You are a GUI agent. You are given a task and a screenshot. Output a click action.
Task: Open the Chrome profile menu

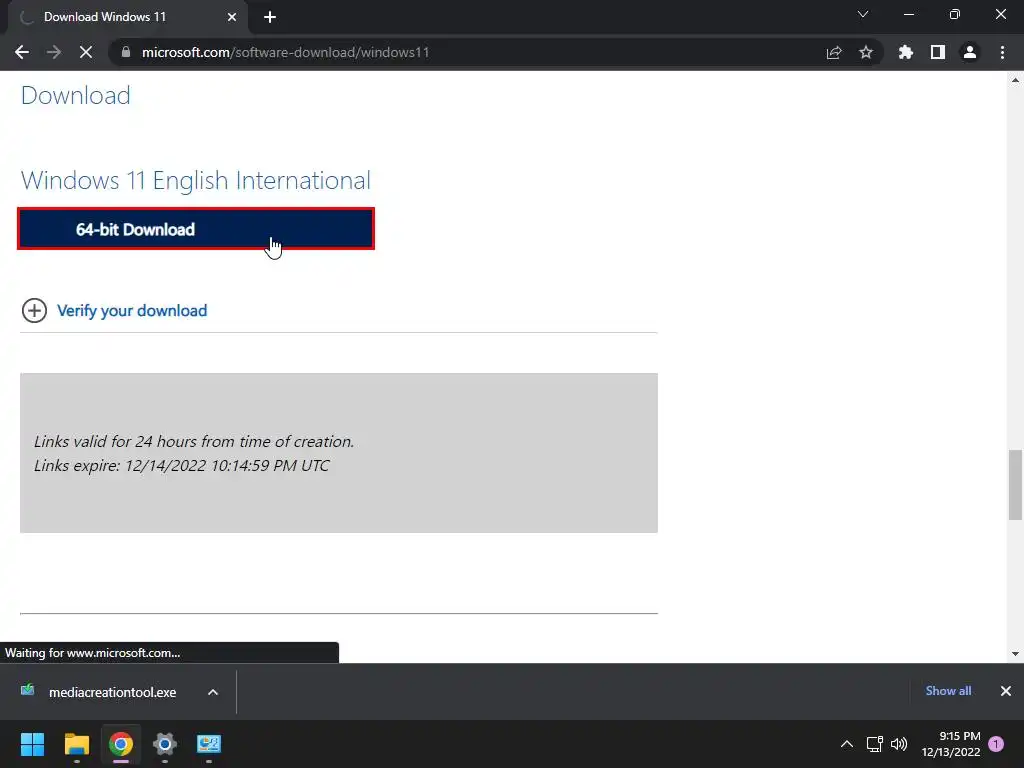970,52
